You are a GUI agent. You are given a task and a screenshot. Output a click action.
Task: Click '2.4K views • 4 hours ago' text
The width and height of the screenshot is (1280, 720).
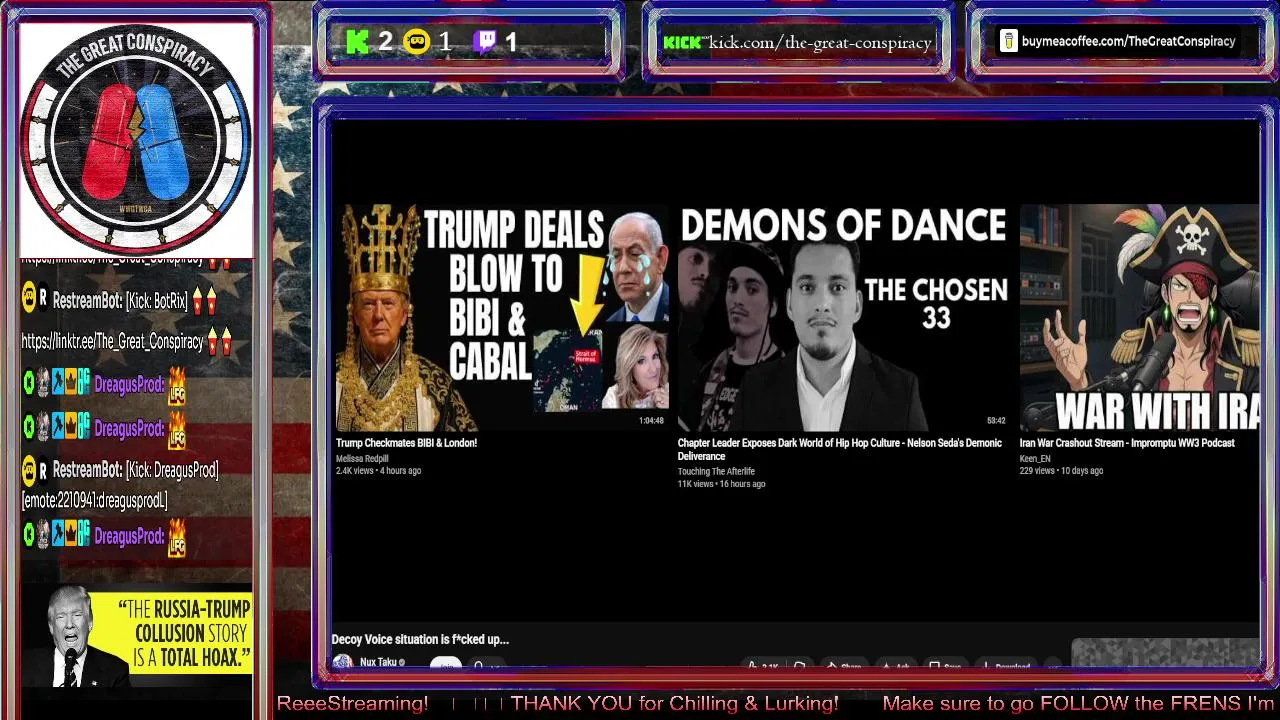coord(378,471)
